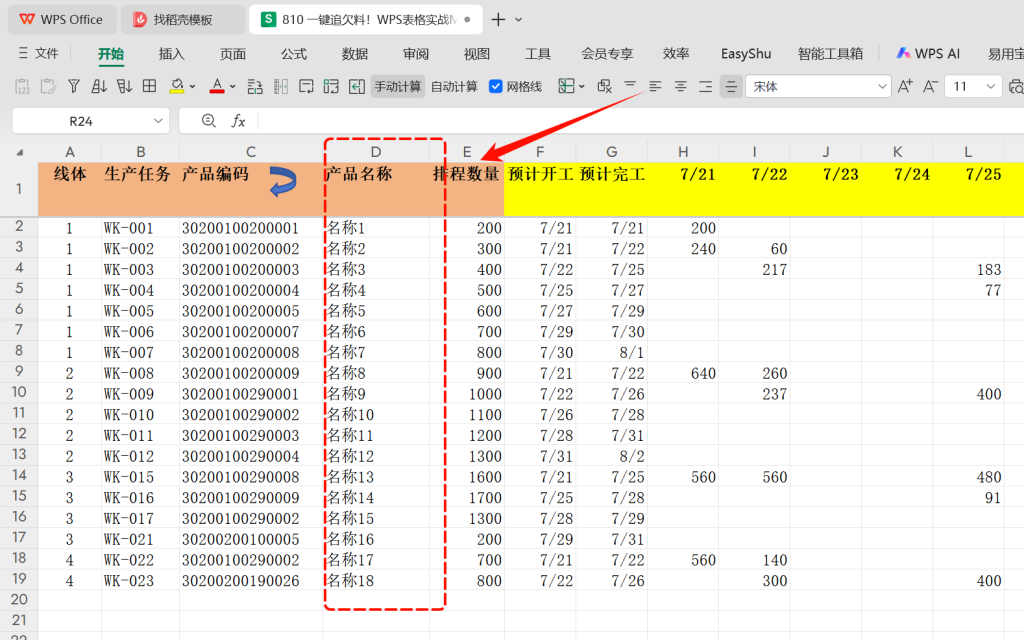
Task: Apply top vertical alignment icon
Action: pyautogui.click(x=630, y=86)
